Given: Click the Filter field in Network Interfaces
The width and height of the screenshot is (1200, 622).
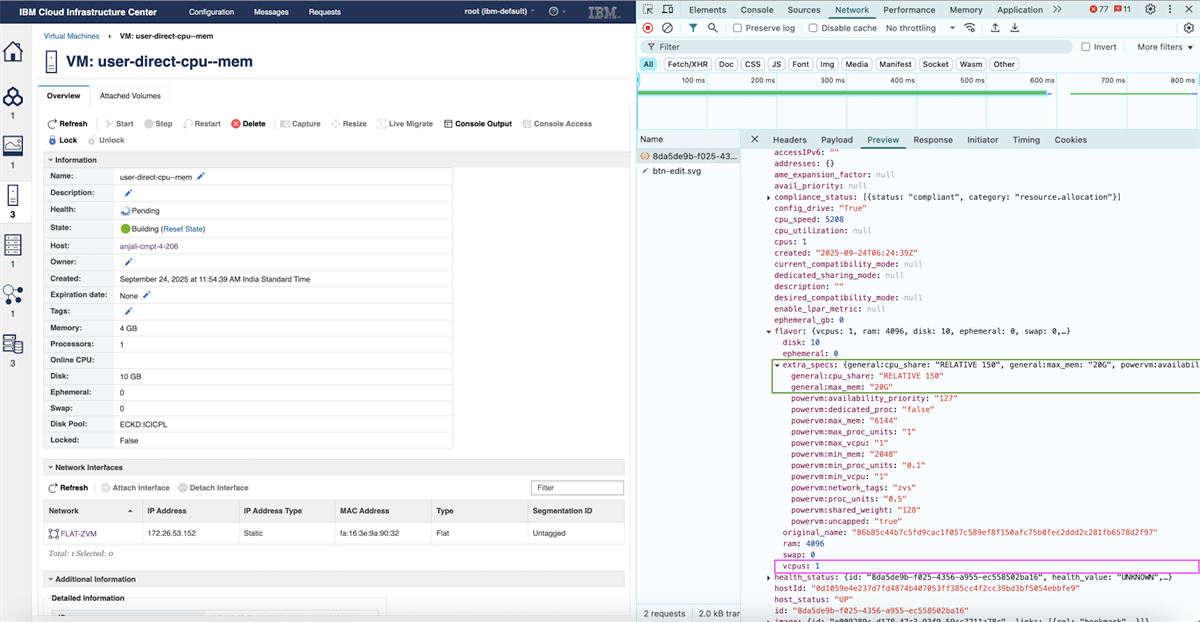Looking at the screenshot, I should point(576,488).
